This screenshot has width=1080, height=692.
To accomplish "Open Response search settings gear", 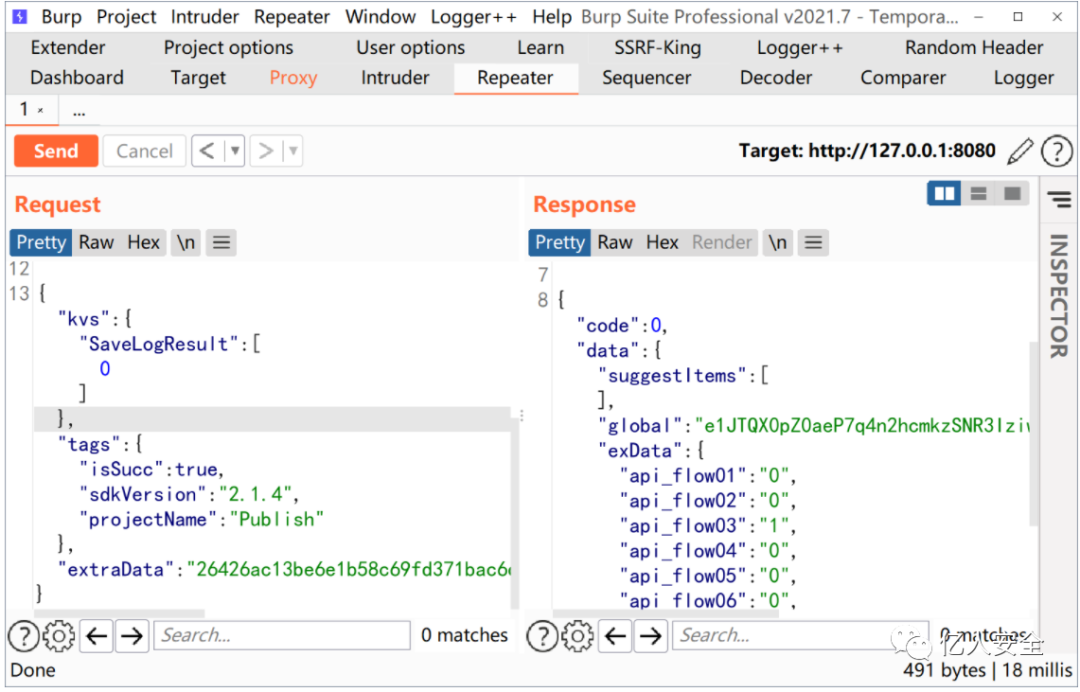I will pos(578,636).
